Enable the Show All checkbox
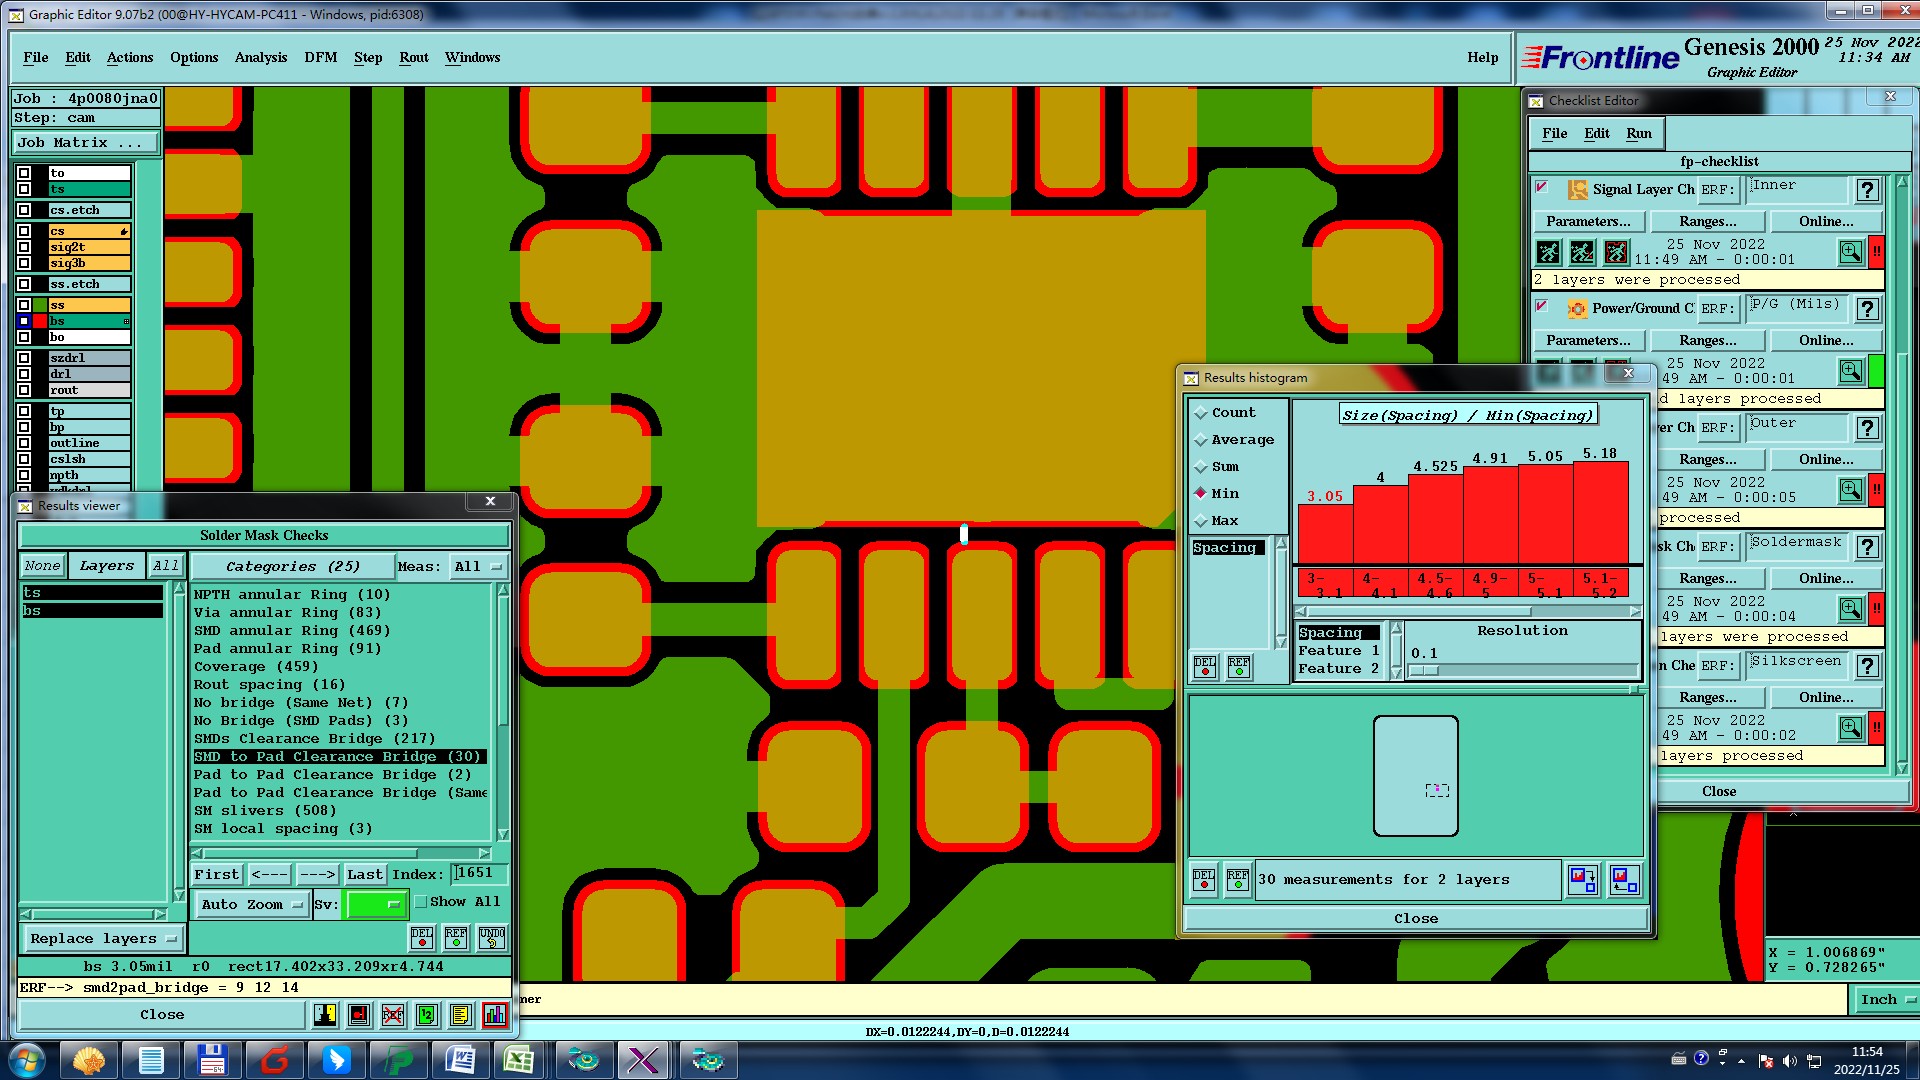 pyautogui.click(x=421, y=902)
